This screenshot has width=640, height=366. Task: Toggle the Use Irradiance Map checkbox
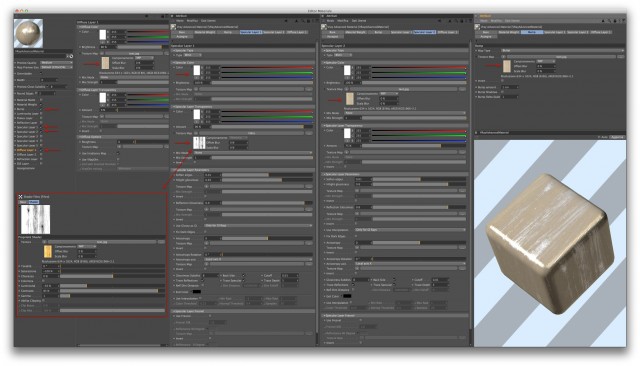tap(118, 153)
